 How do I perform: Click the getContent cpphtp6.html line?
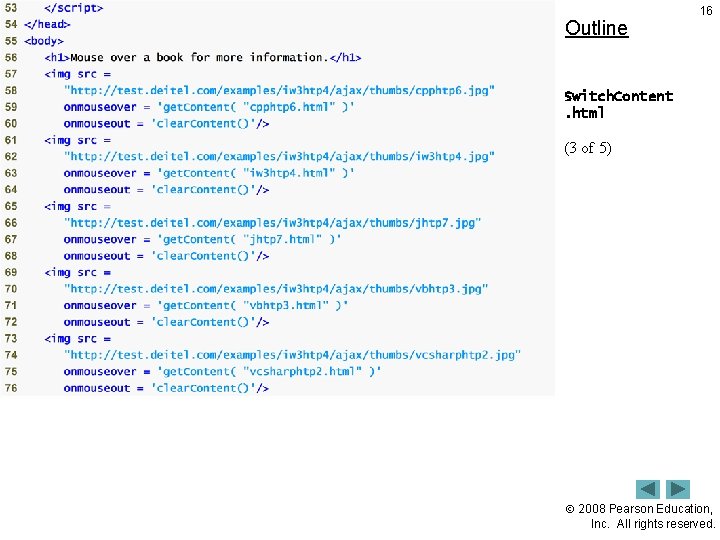pyautogui.click(x=209, y=107)
